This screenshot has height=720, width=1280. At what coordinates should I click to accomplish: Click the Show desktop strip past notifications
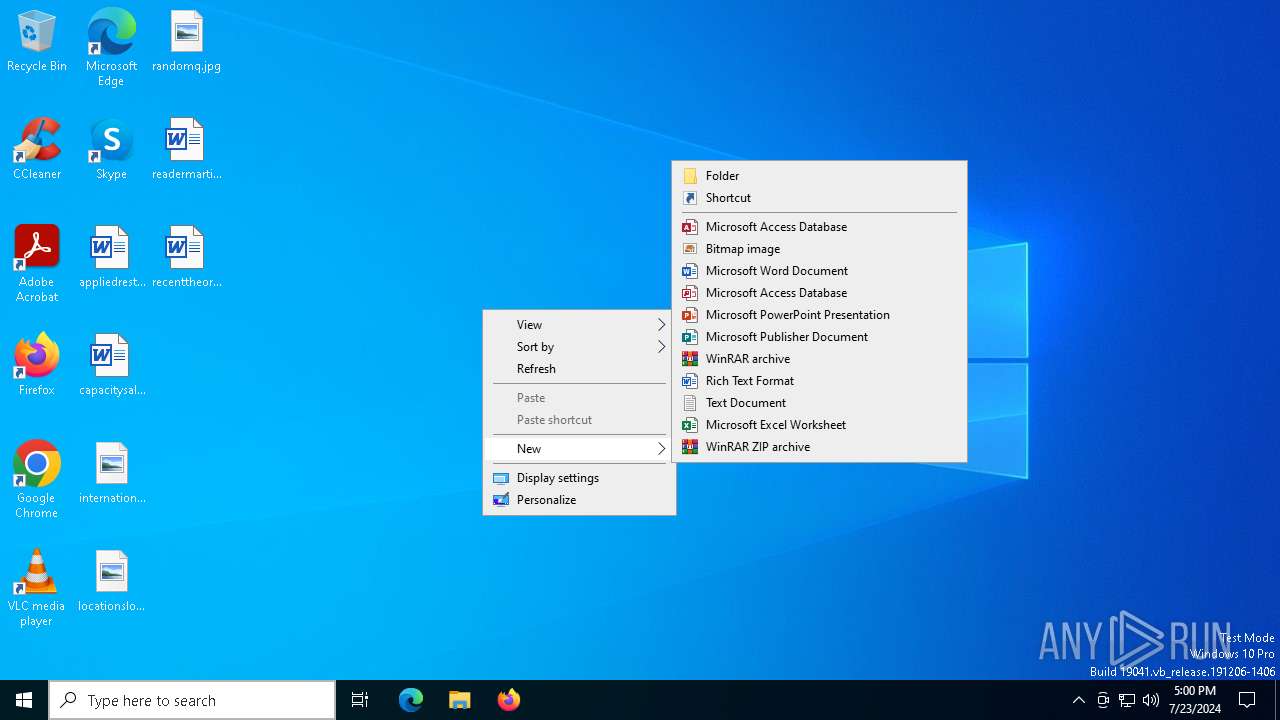tap(1277, 700)
